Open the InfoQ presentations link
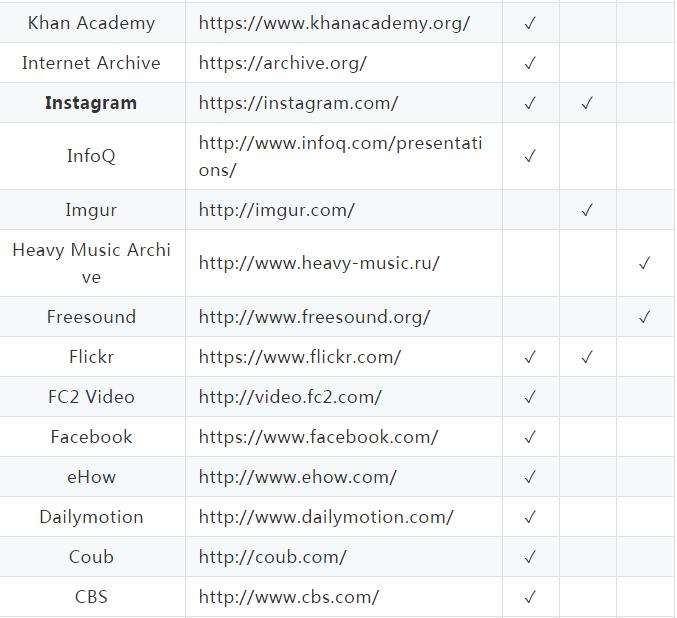Screen dimensions: 677x618 (340, 144)
